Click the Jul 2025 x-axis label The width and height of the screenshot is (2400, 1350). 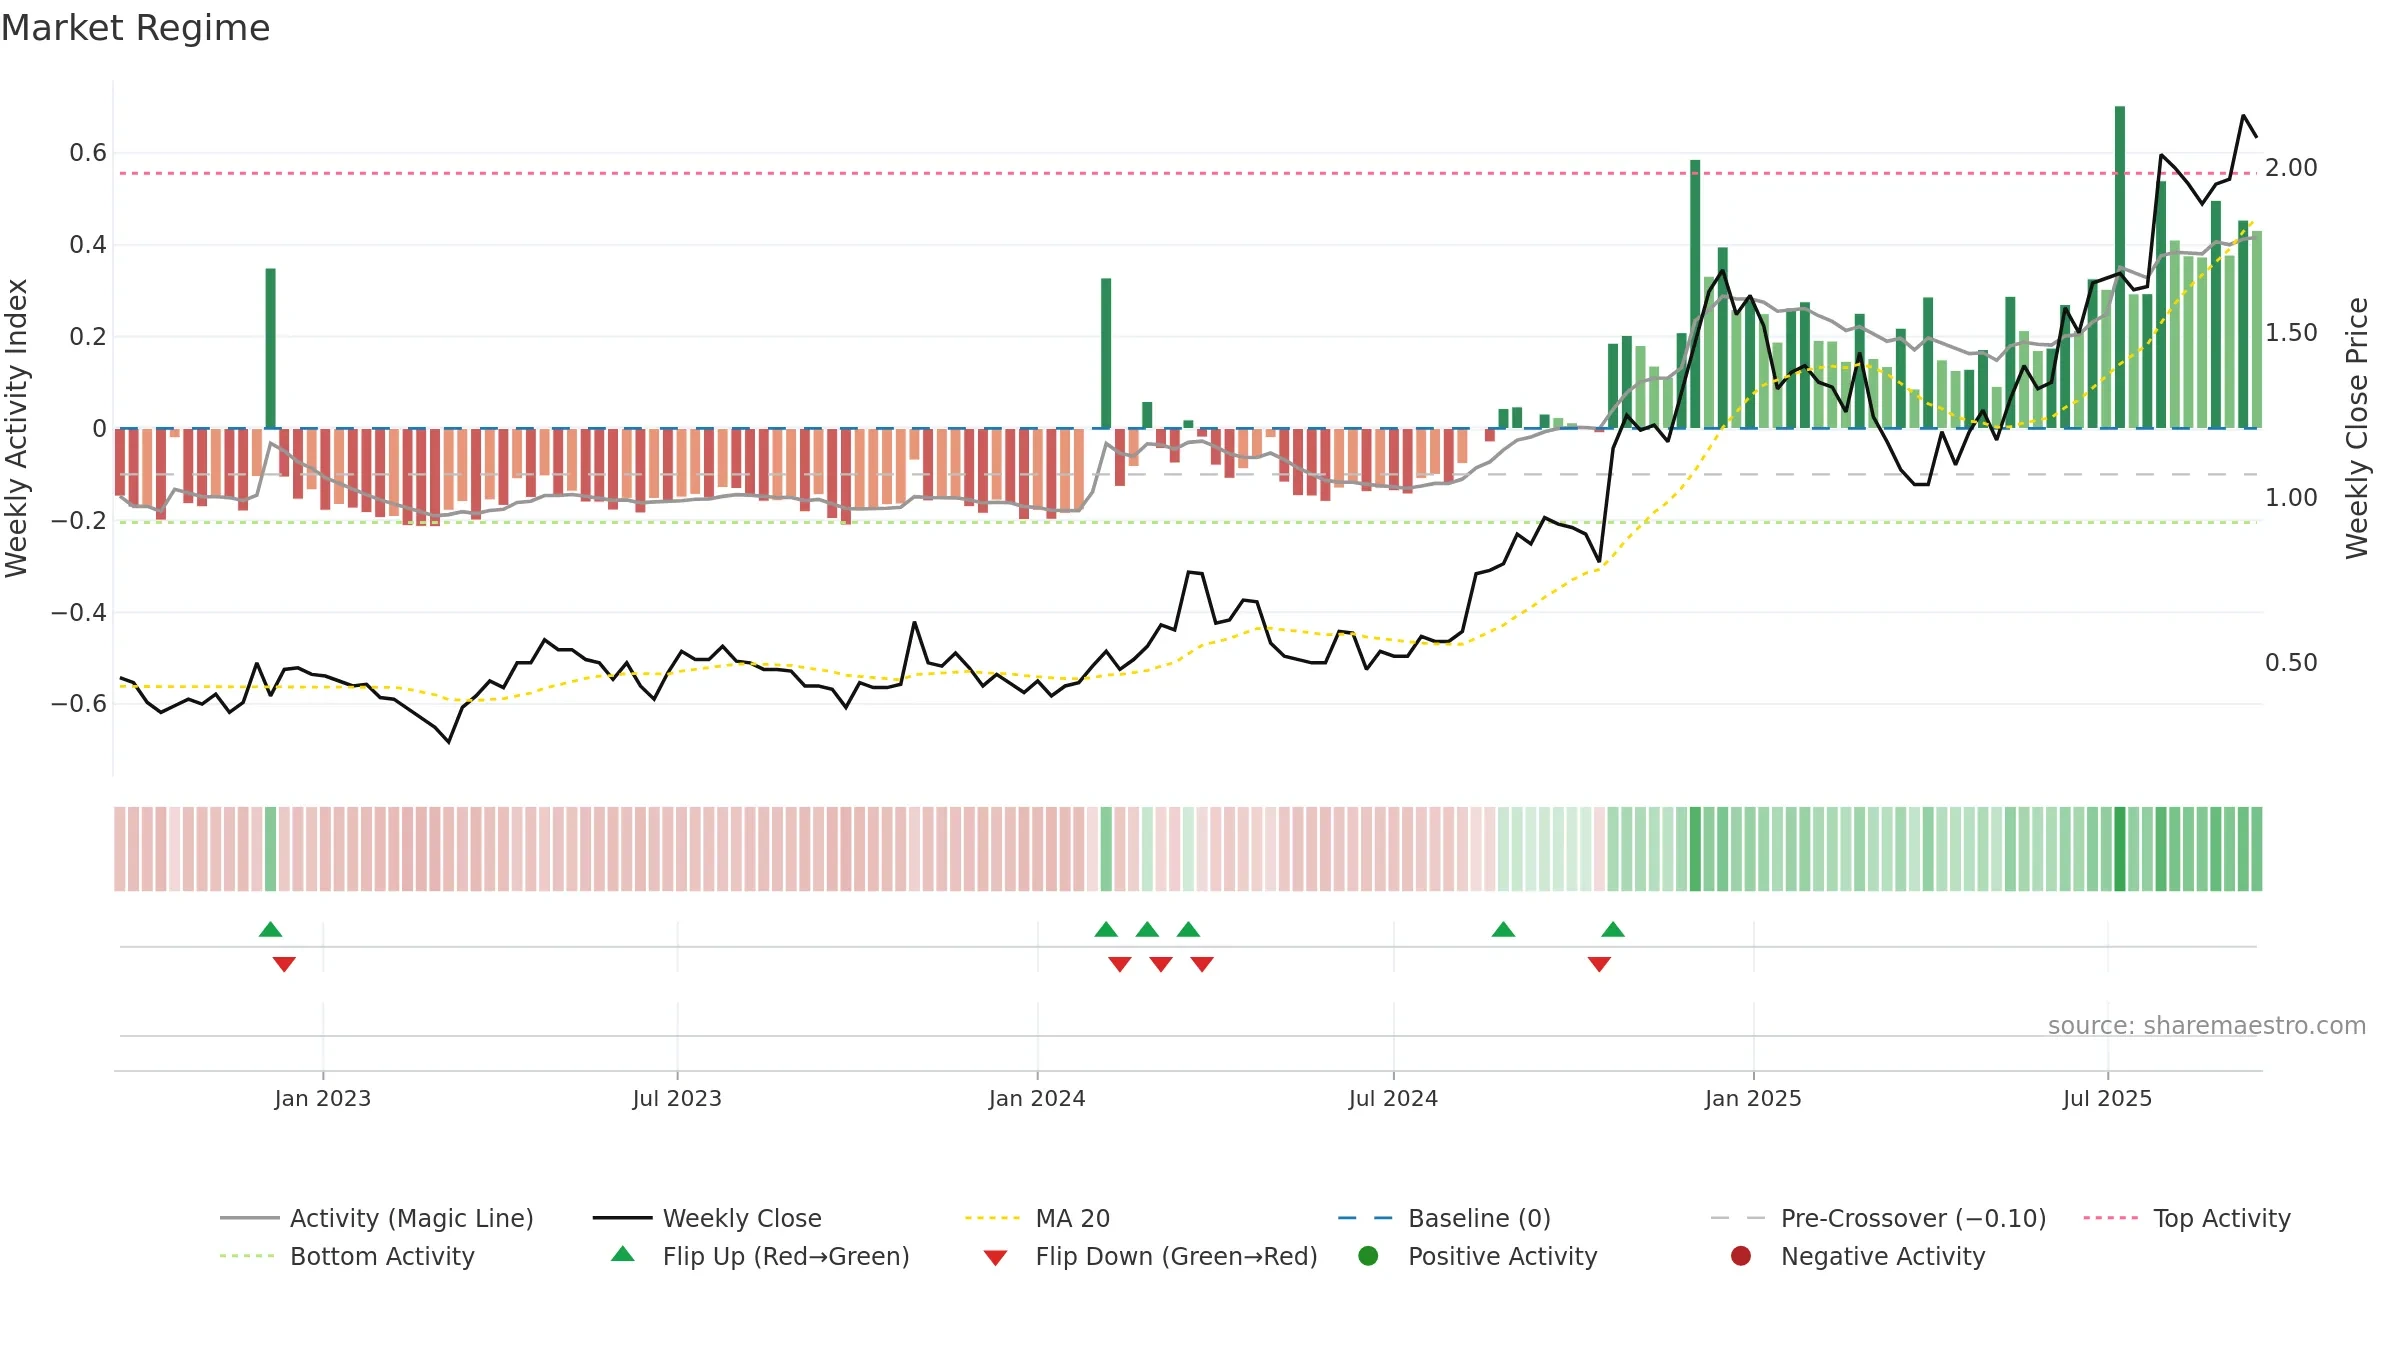pyautogui.click(x=2107, y=1098)
